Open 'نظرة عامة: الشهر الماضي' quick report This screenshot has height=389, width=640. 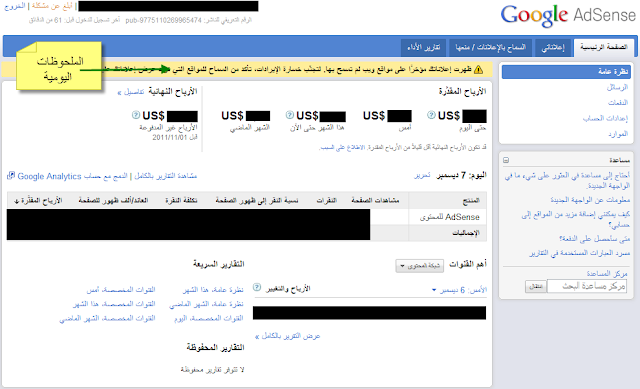pyautogui.click(x=206, y=304)
